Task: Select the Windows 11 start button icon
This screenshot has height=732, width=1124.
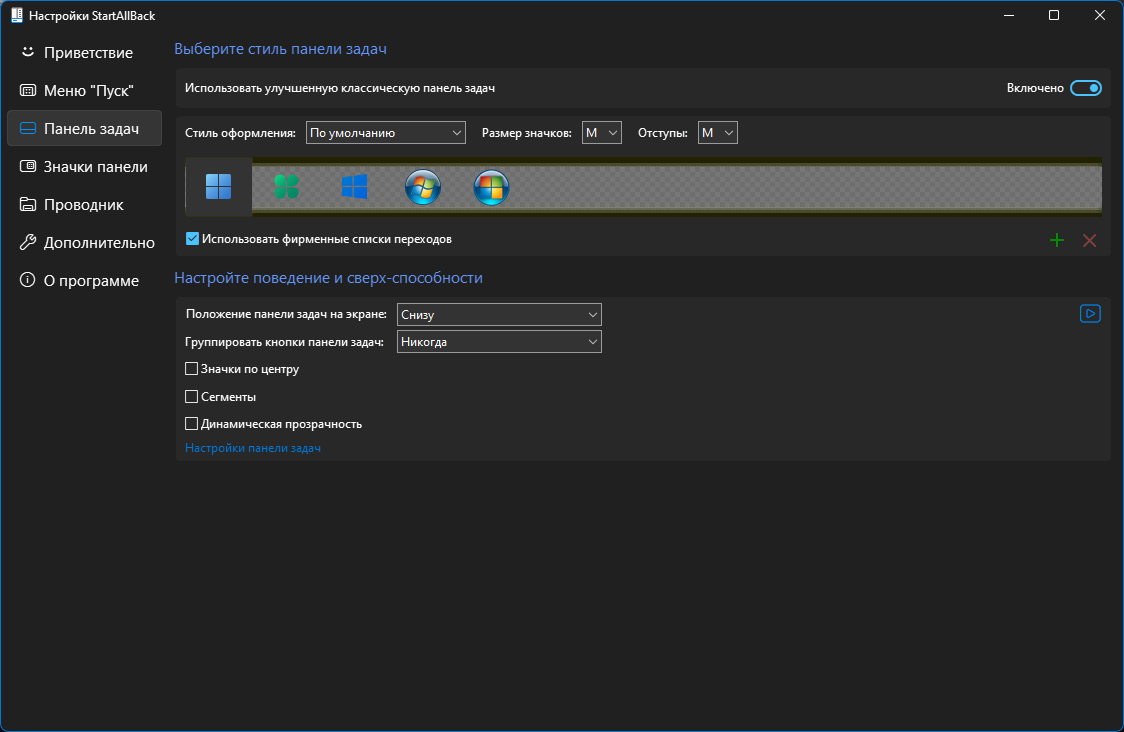Action: coord(219,186)
